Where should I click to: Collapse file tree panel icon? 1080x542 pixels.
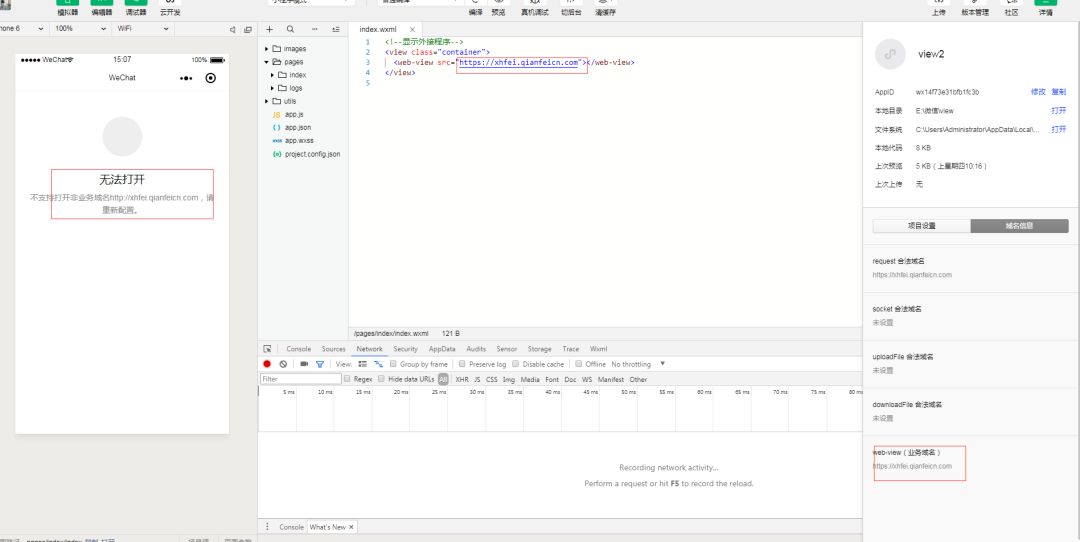pyautogui.click(x=335, y=29)
